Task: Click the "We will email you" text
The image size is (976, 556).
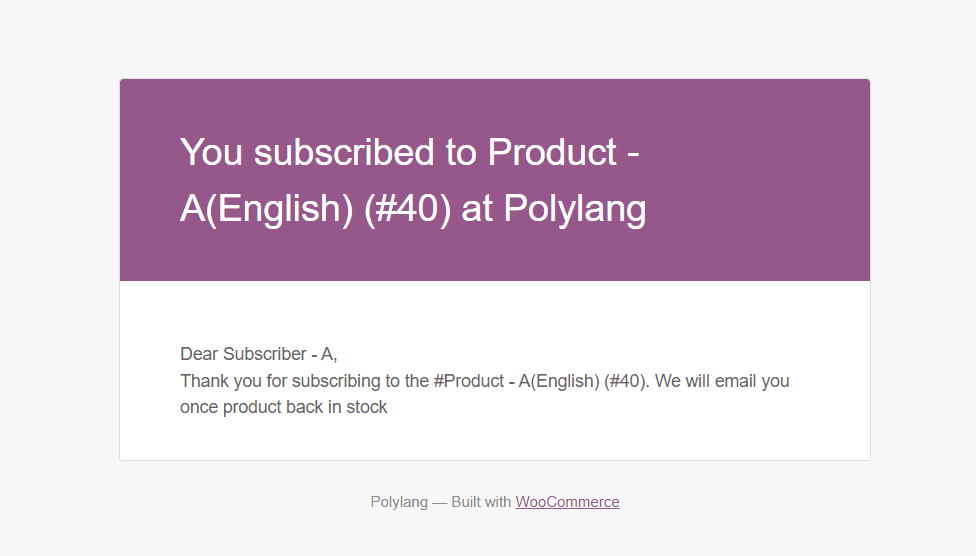Action: [722, 381]
